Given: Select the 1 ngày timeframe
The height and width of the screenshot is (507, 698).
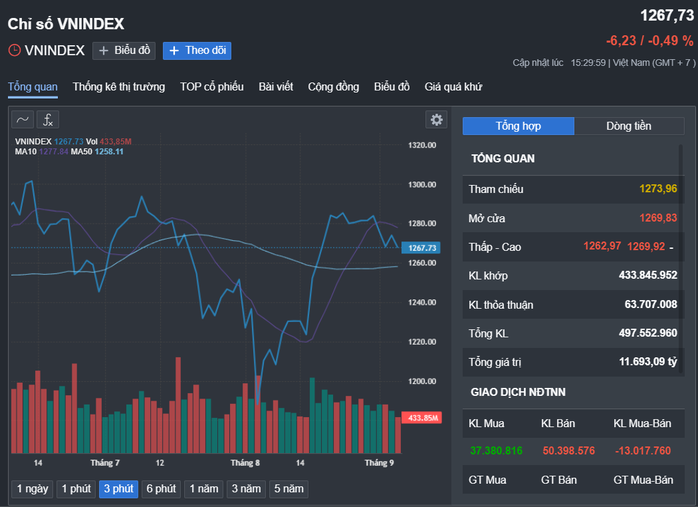Looking at the screenshot, I should pos(32,489).
